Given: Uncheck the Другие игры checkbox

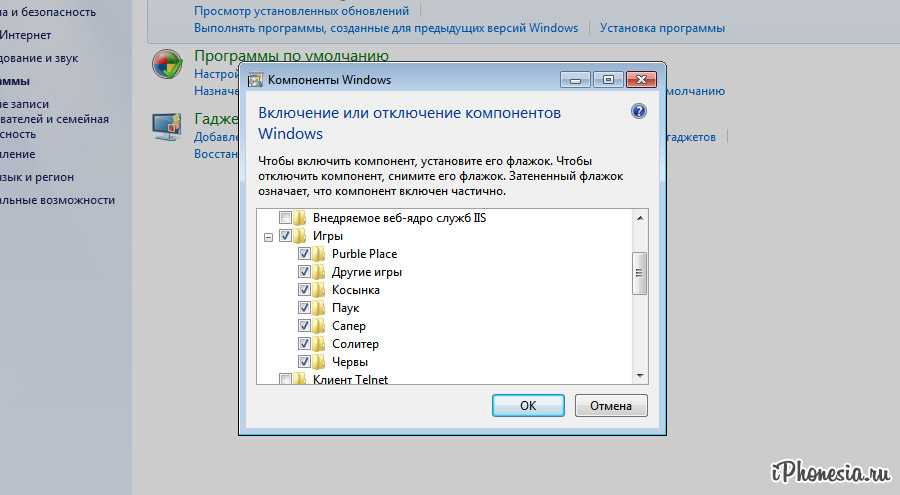Looking at the screenshot, I should (304, 272).
